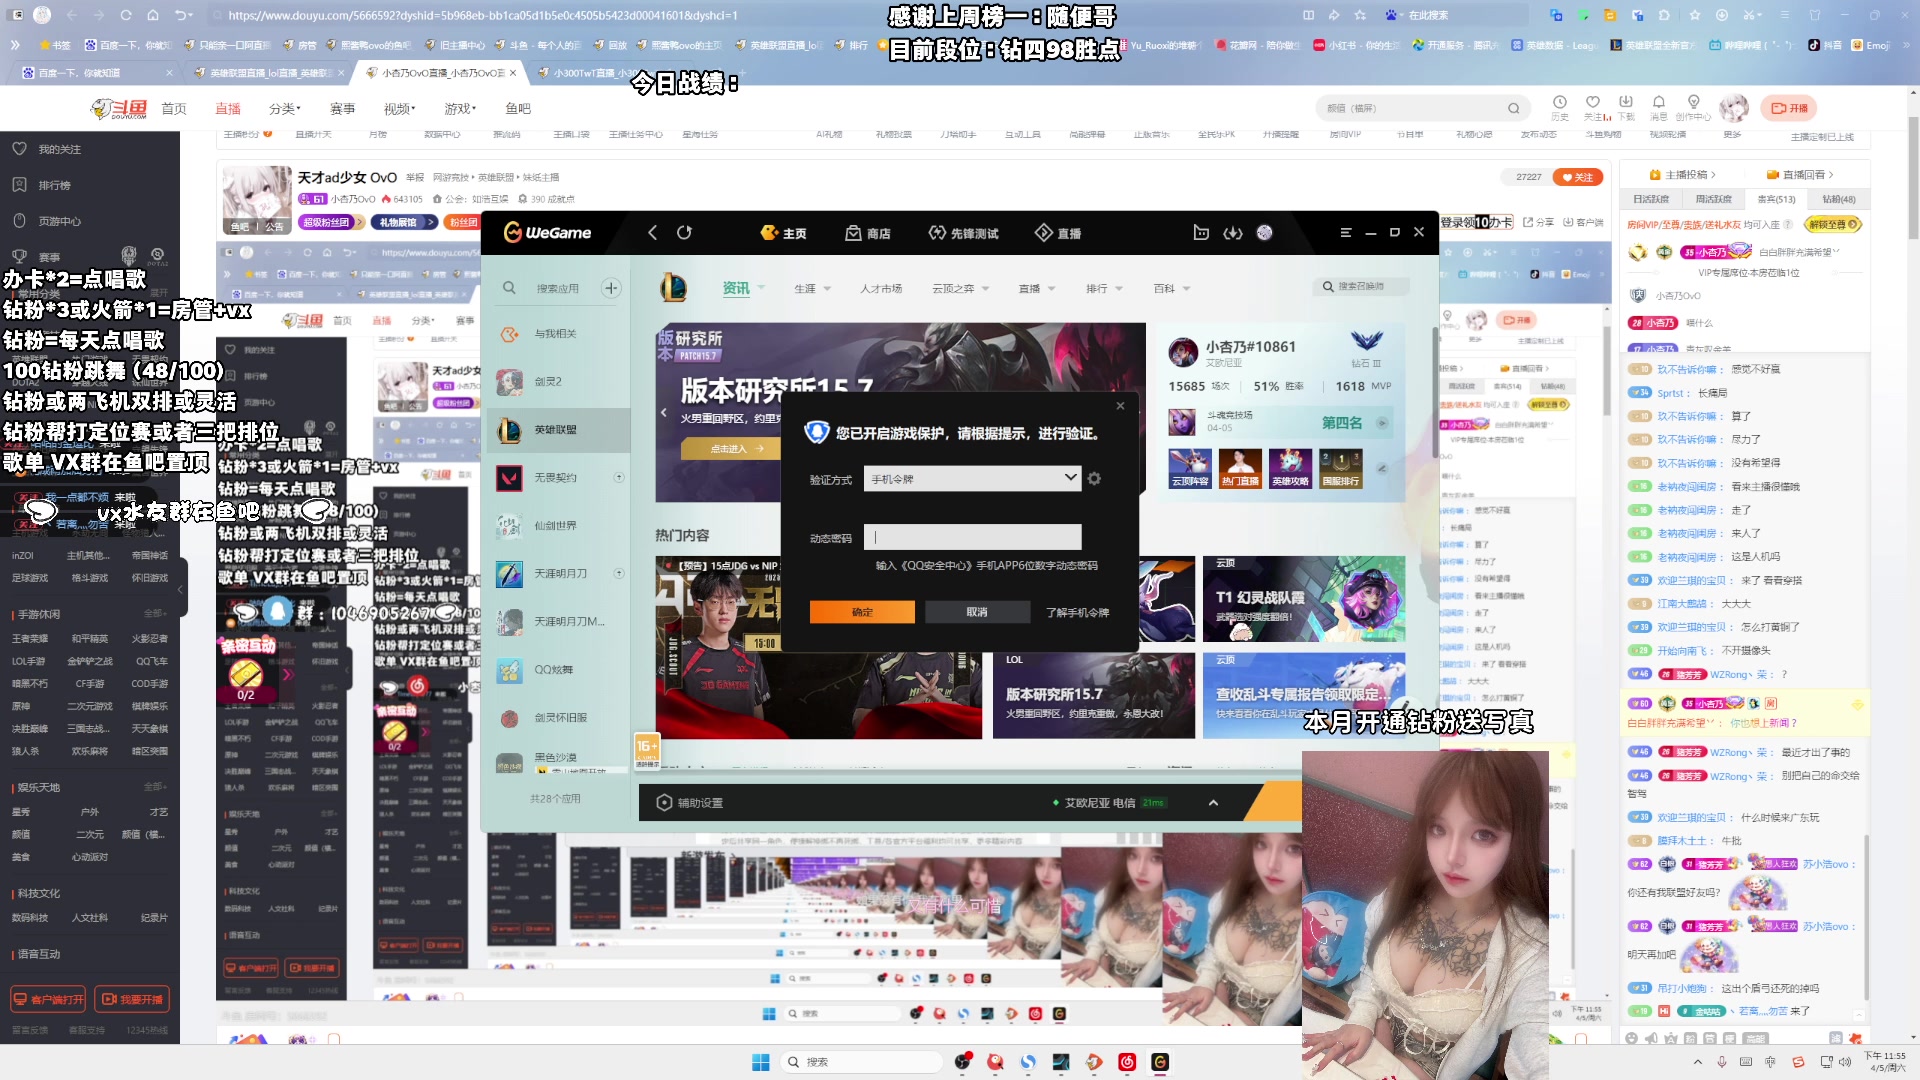The width and height of the screenshot is (1920, 1080).
Task: Switch to 钻粉(48) tab
Action: click(1838, 199)
